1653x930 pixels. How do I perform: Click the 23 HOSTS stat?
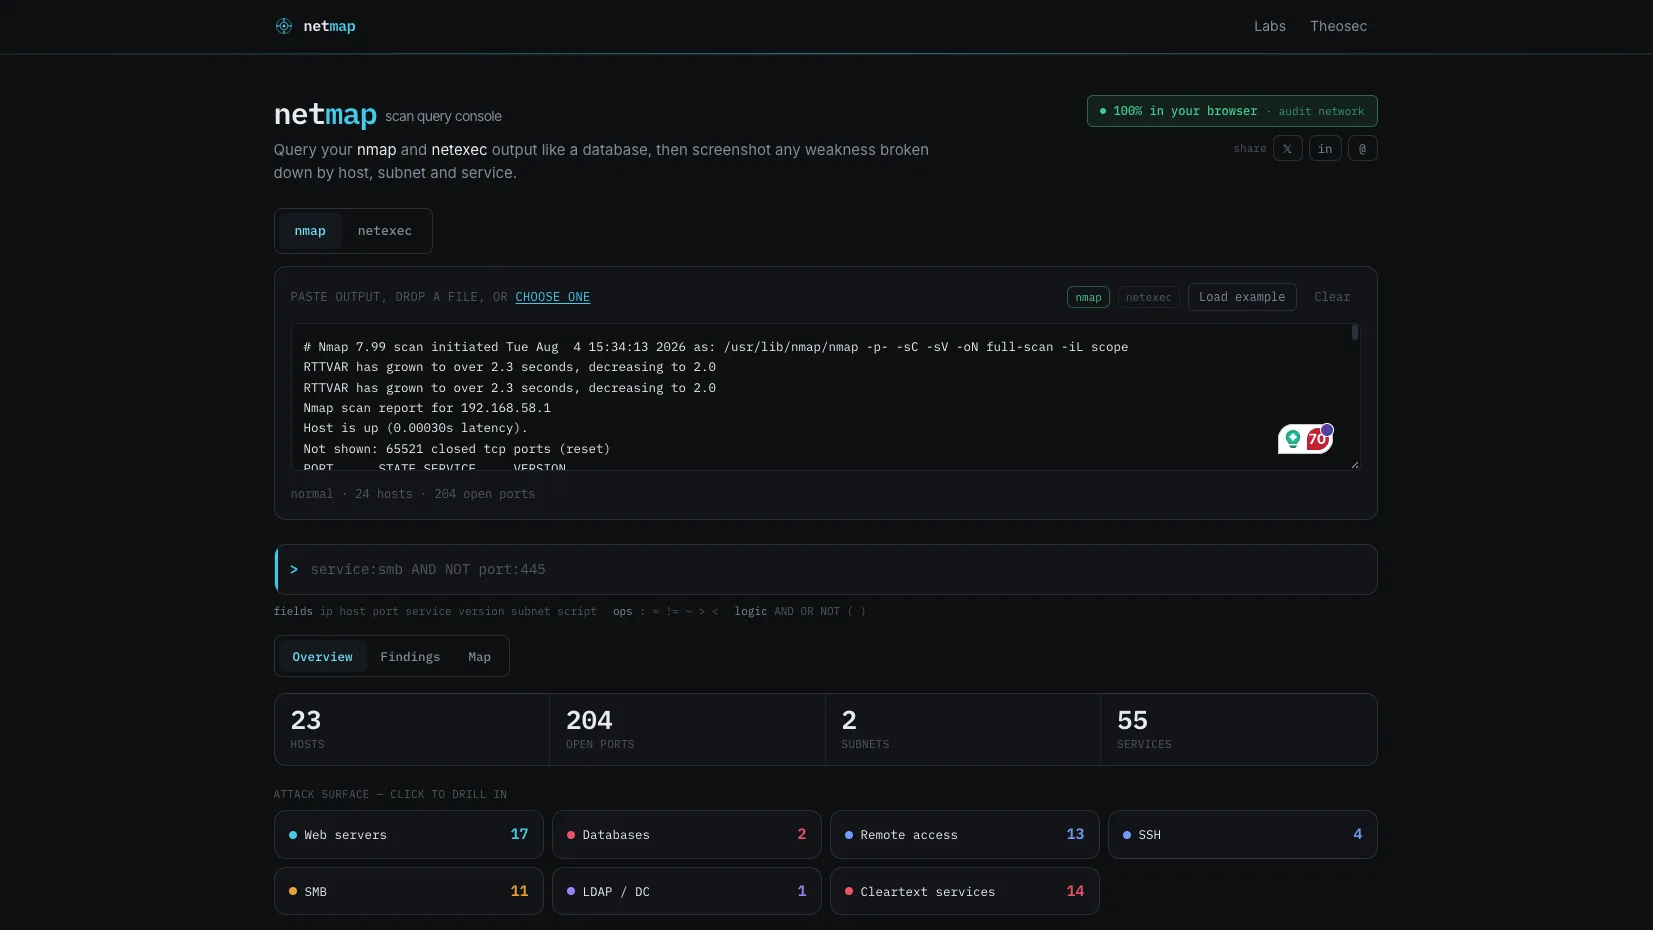(412, 729)
